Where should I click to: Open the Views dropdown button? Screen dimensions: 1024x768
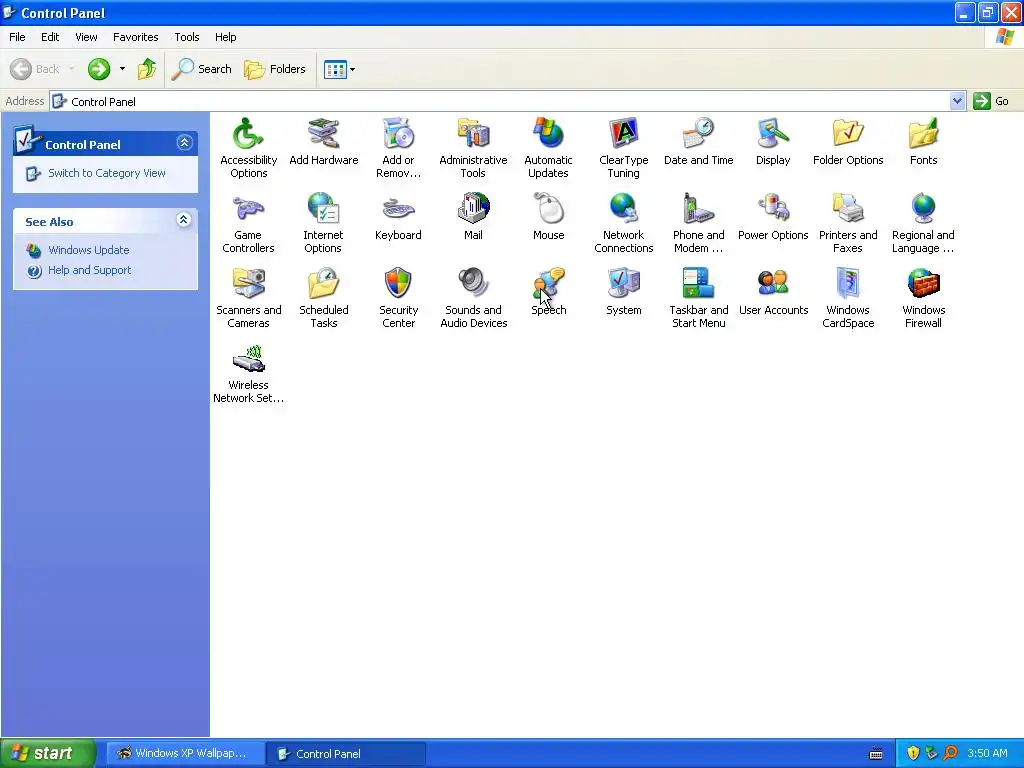pos(340,69)
